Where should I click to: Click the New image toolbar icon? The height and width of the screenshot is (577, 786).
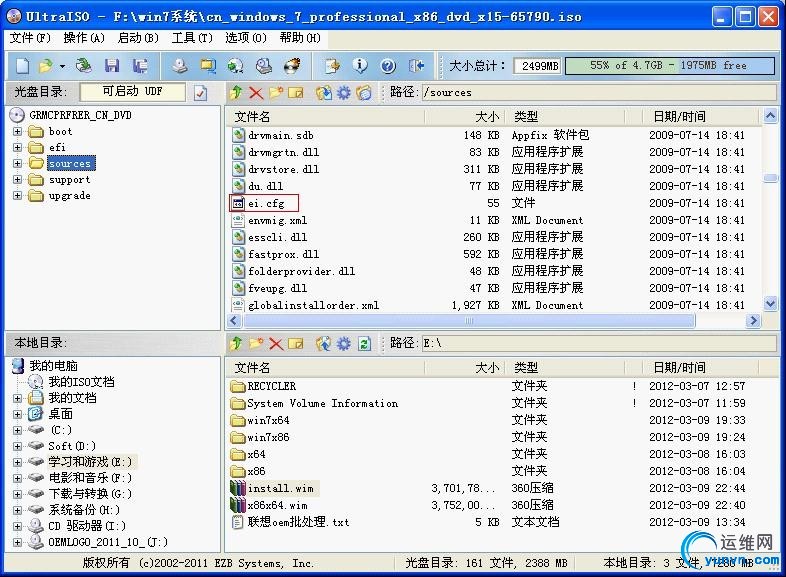click(23, 66)
